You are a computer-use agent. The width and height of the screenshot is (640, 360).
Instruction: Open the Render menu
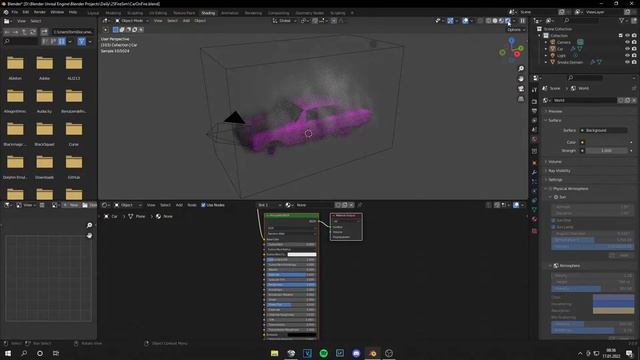pos(40,12)
